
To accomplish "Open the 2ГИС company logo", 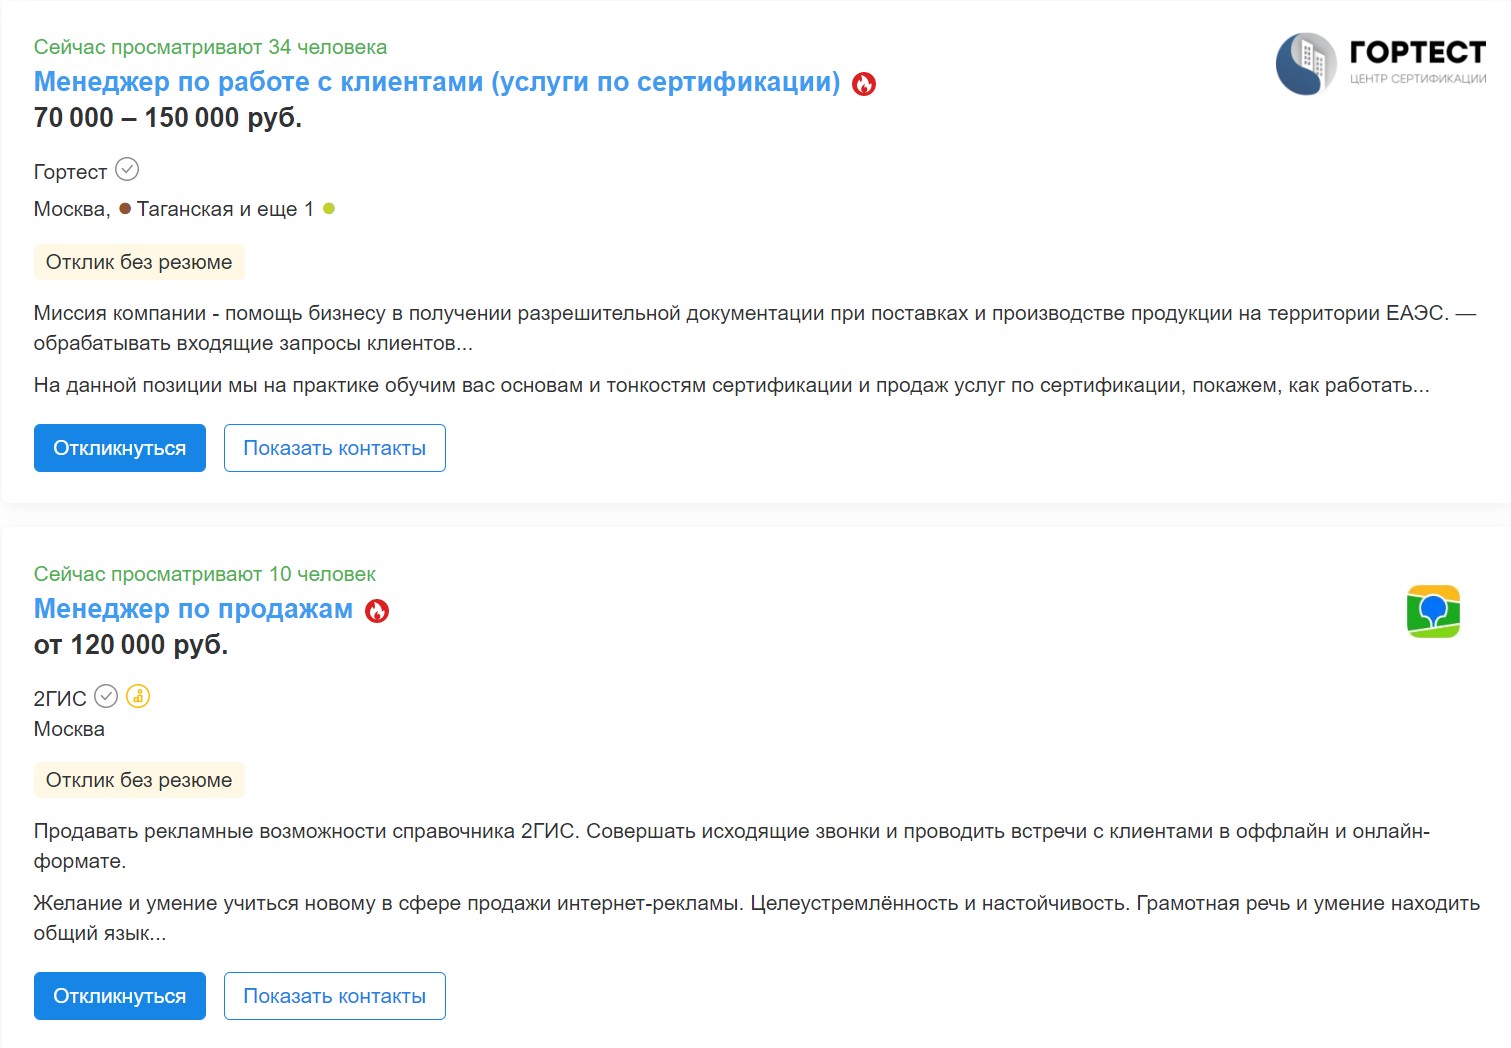I will pyautogui.click(x=1433, y=612).
